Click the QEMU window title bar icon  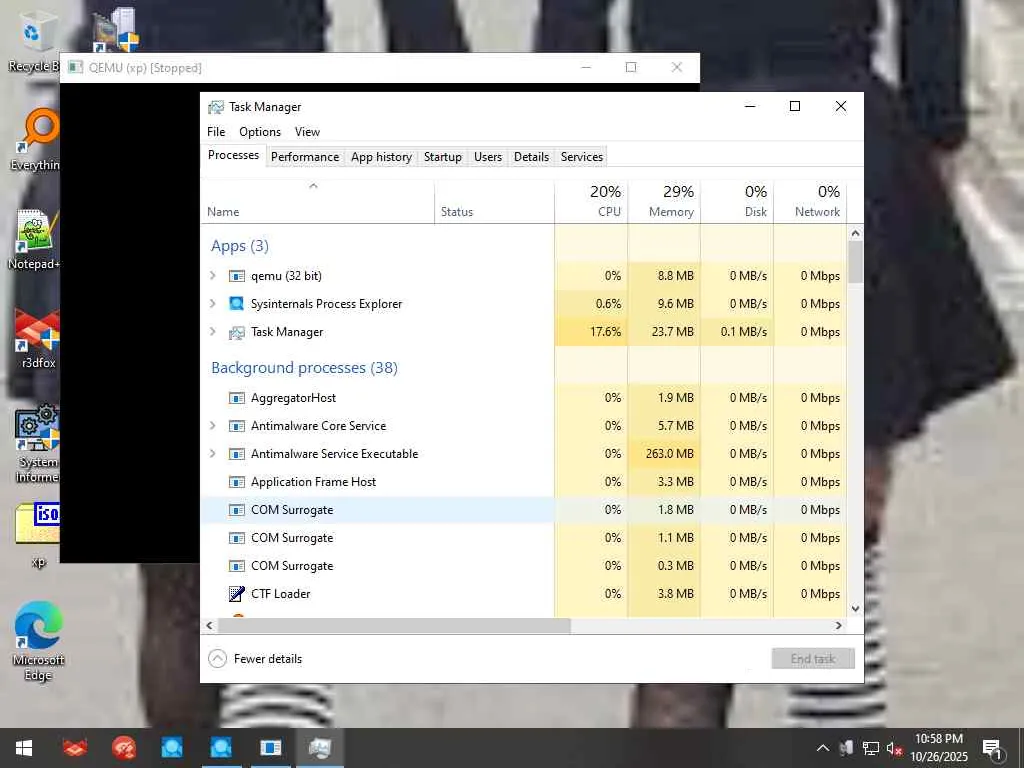point(76,67)
